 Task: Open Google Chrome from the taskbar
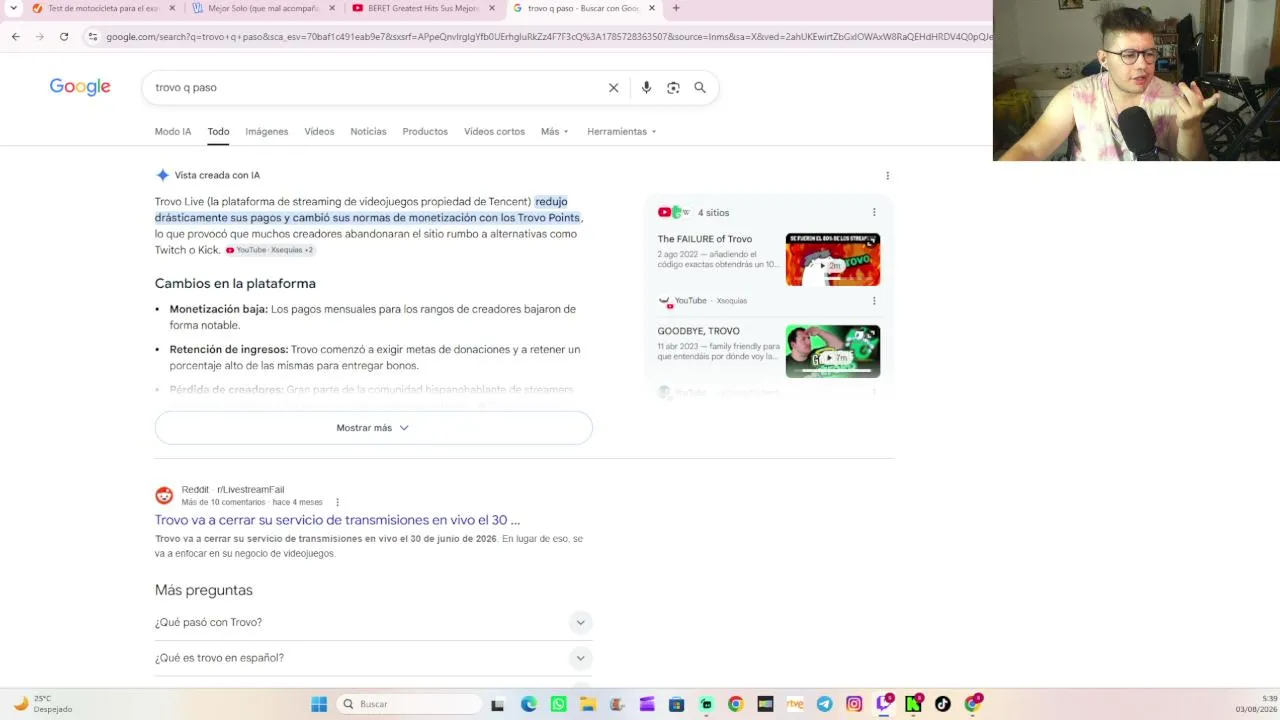pyautogui.click(x=736, y=704)
